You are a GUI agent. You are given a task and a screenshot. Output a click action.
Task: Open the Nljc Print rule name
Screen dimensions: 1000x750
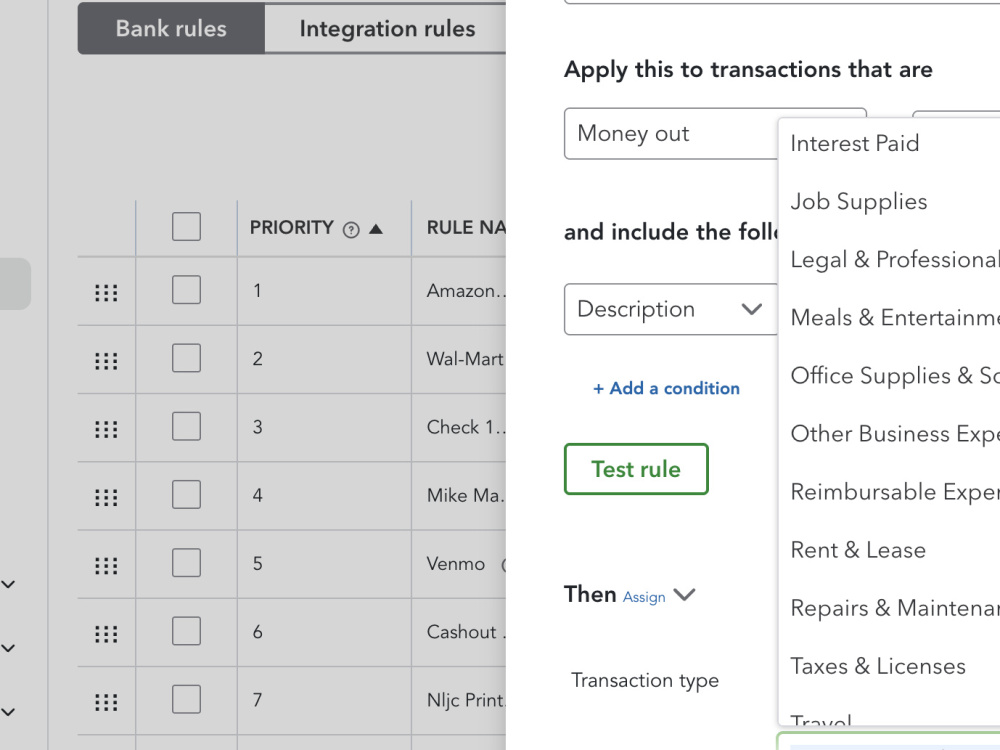point(466,700)
